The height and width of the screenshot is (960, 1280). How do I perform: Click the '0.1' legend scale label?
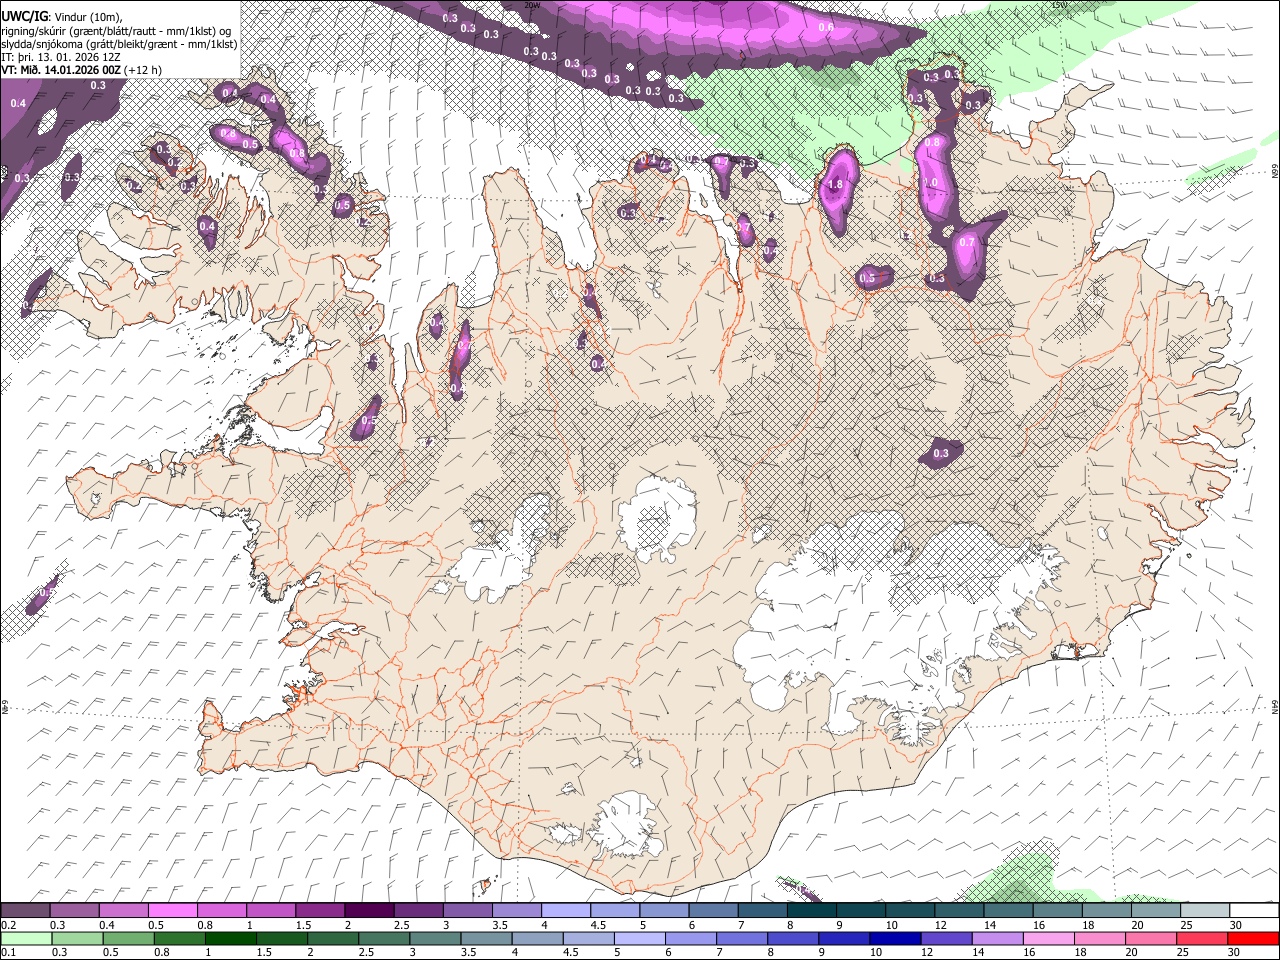click(10, 952)
